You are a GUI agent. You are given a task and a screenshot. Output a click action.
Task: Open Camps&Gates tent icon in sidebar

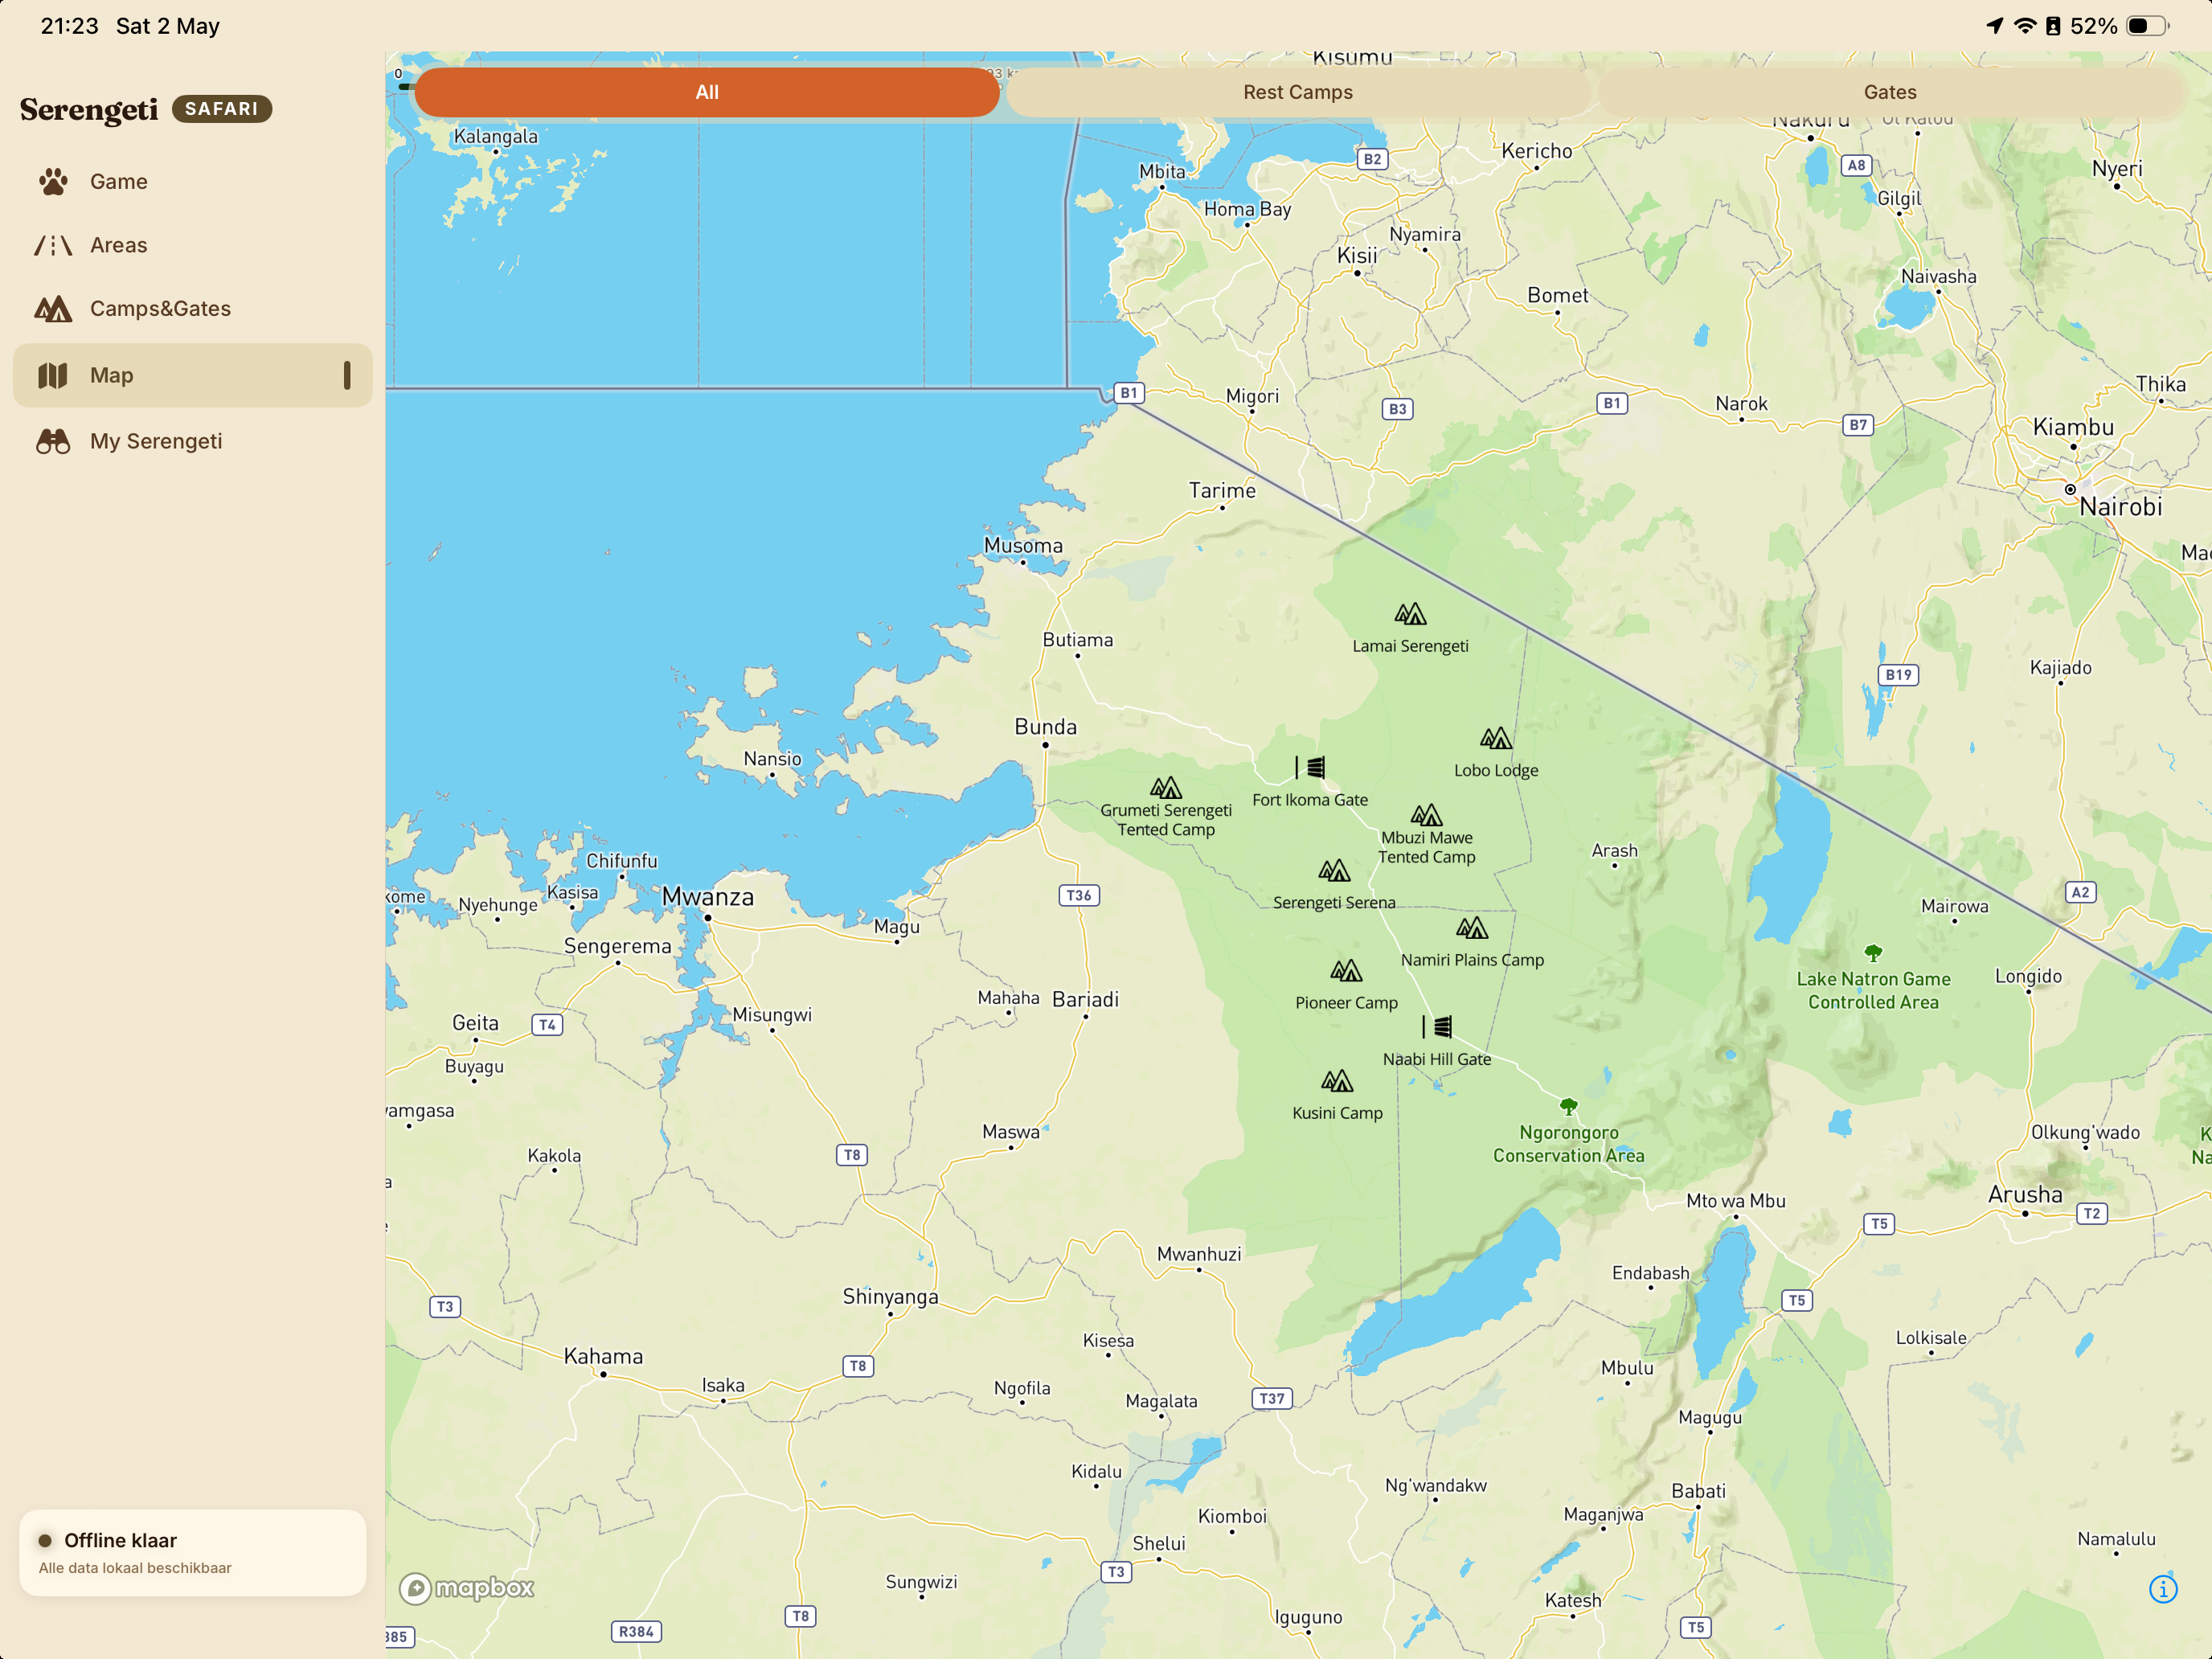(x=53, y=309)
